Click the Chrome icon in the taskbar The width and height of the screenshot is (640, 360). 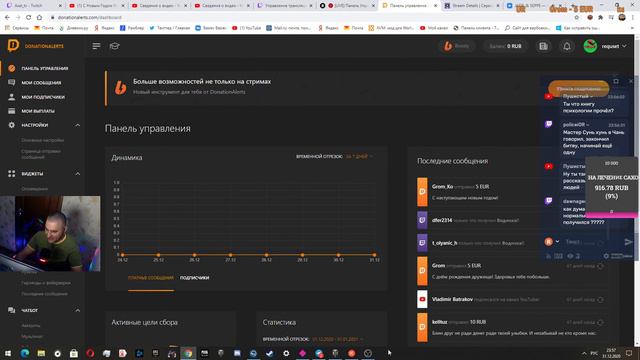(x=188, y=353)
